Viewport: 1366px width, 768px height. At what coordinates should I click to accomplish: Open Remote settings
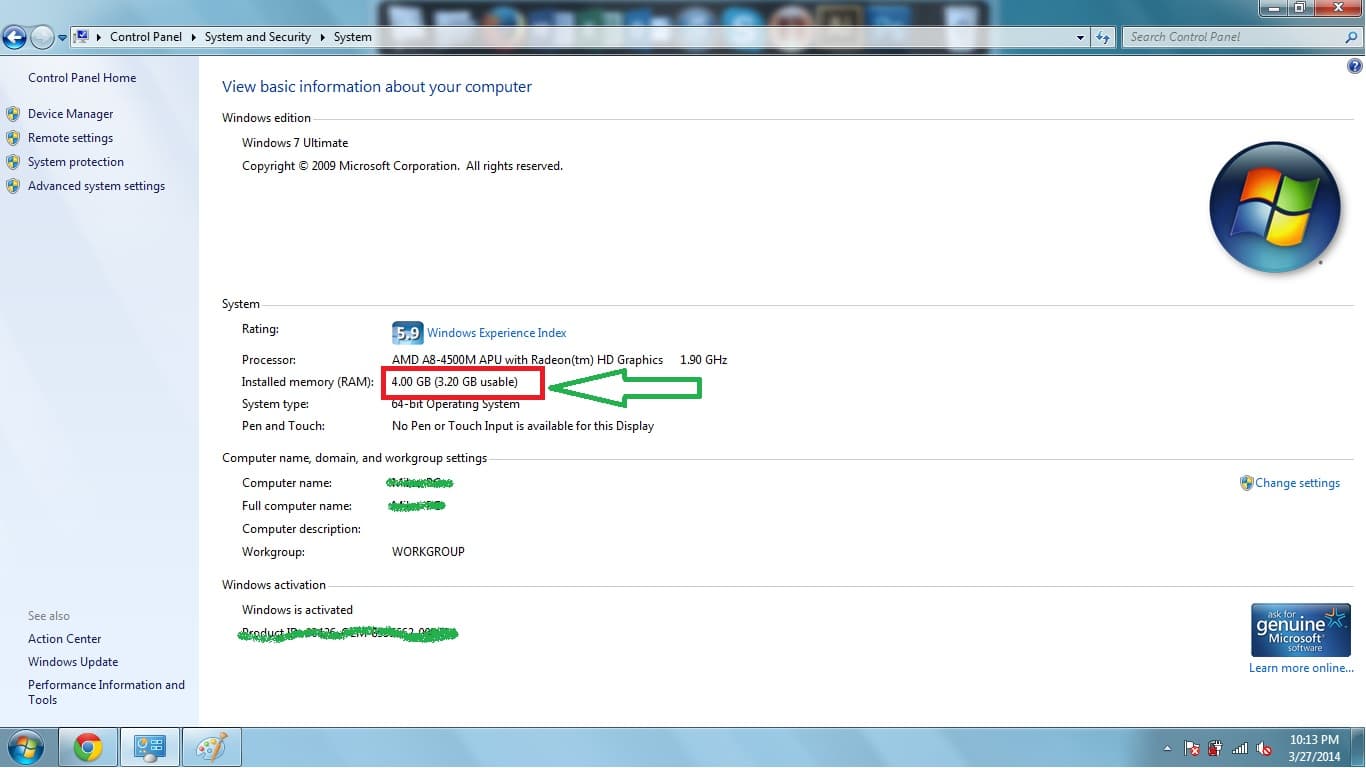pos(70,138)
